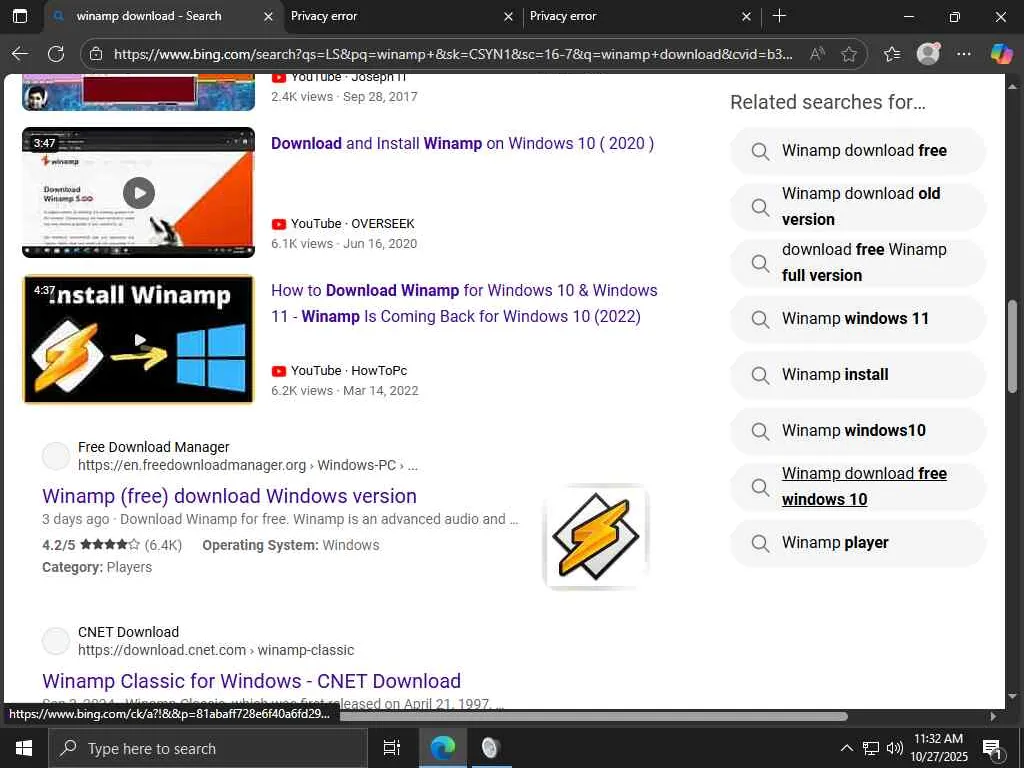Click the YouTube icon beside OVERSEEK

coord(279,224)
